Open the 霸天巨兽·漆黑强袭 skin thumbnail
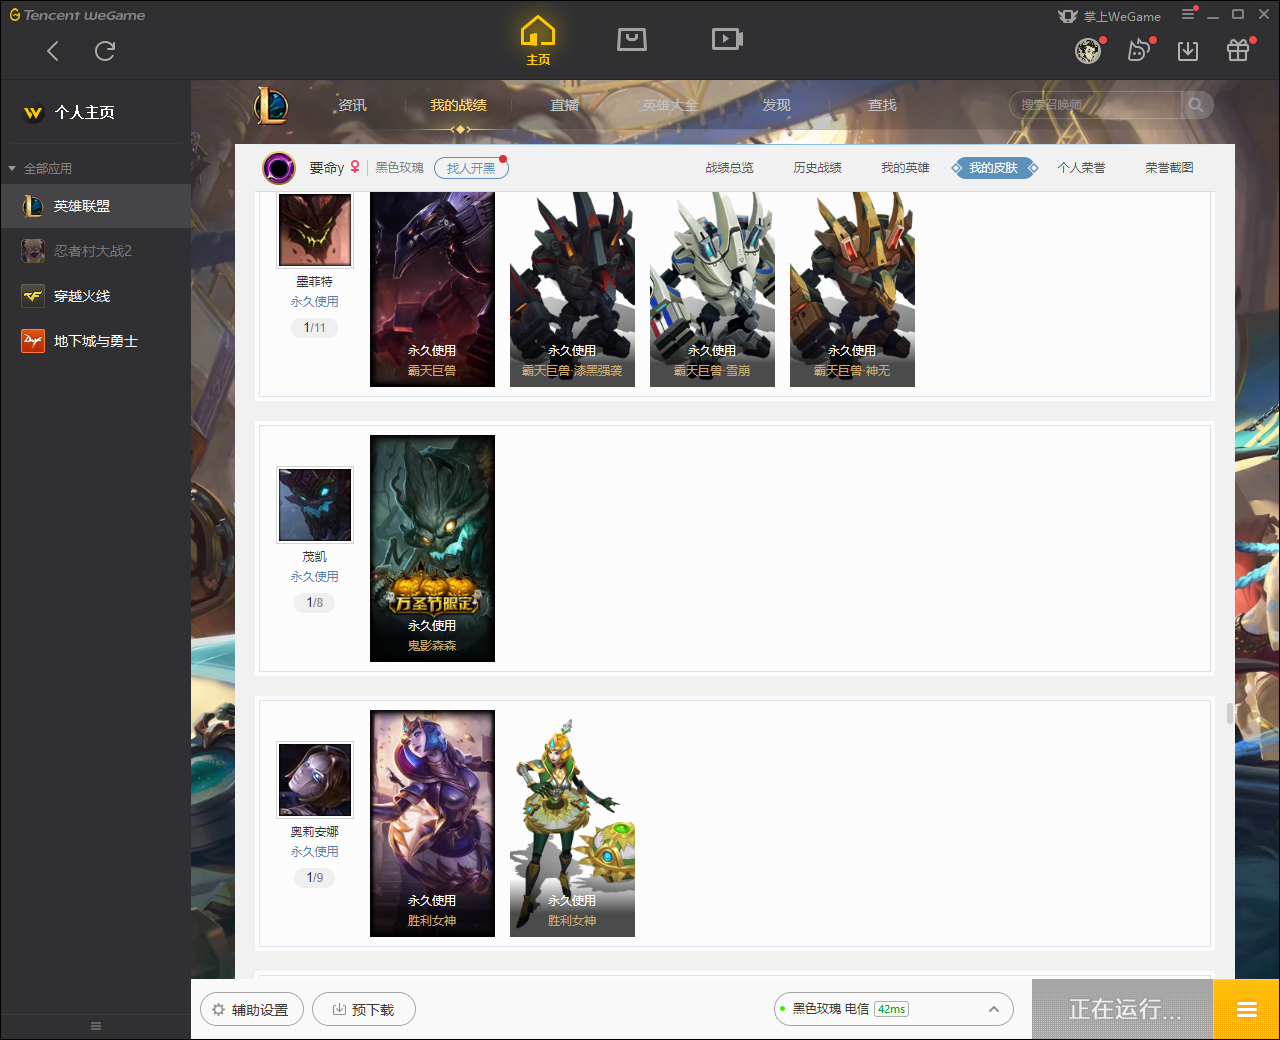The image size is (1280, 1040). (572, 289)
